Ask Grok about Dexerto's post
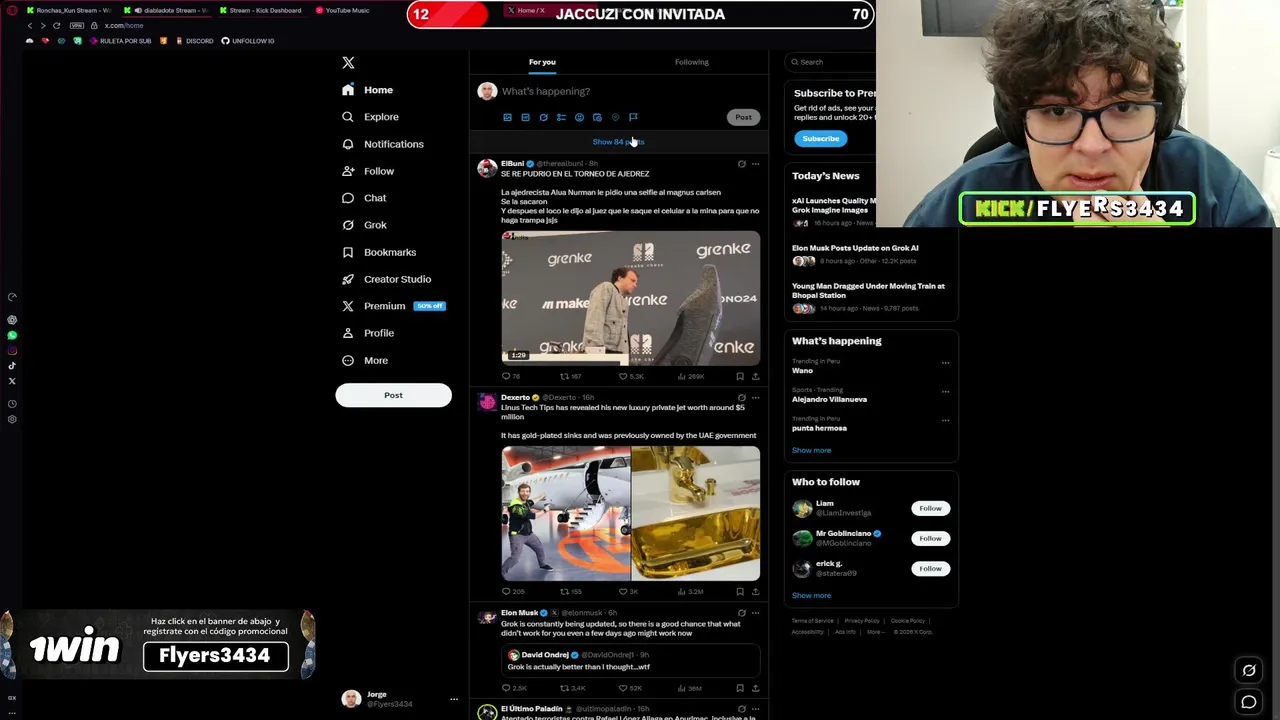Viewport: 1280px width, 720px height. [x=741, y=398]
